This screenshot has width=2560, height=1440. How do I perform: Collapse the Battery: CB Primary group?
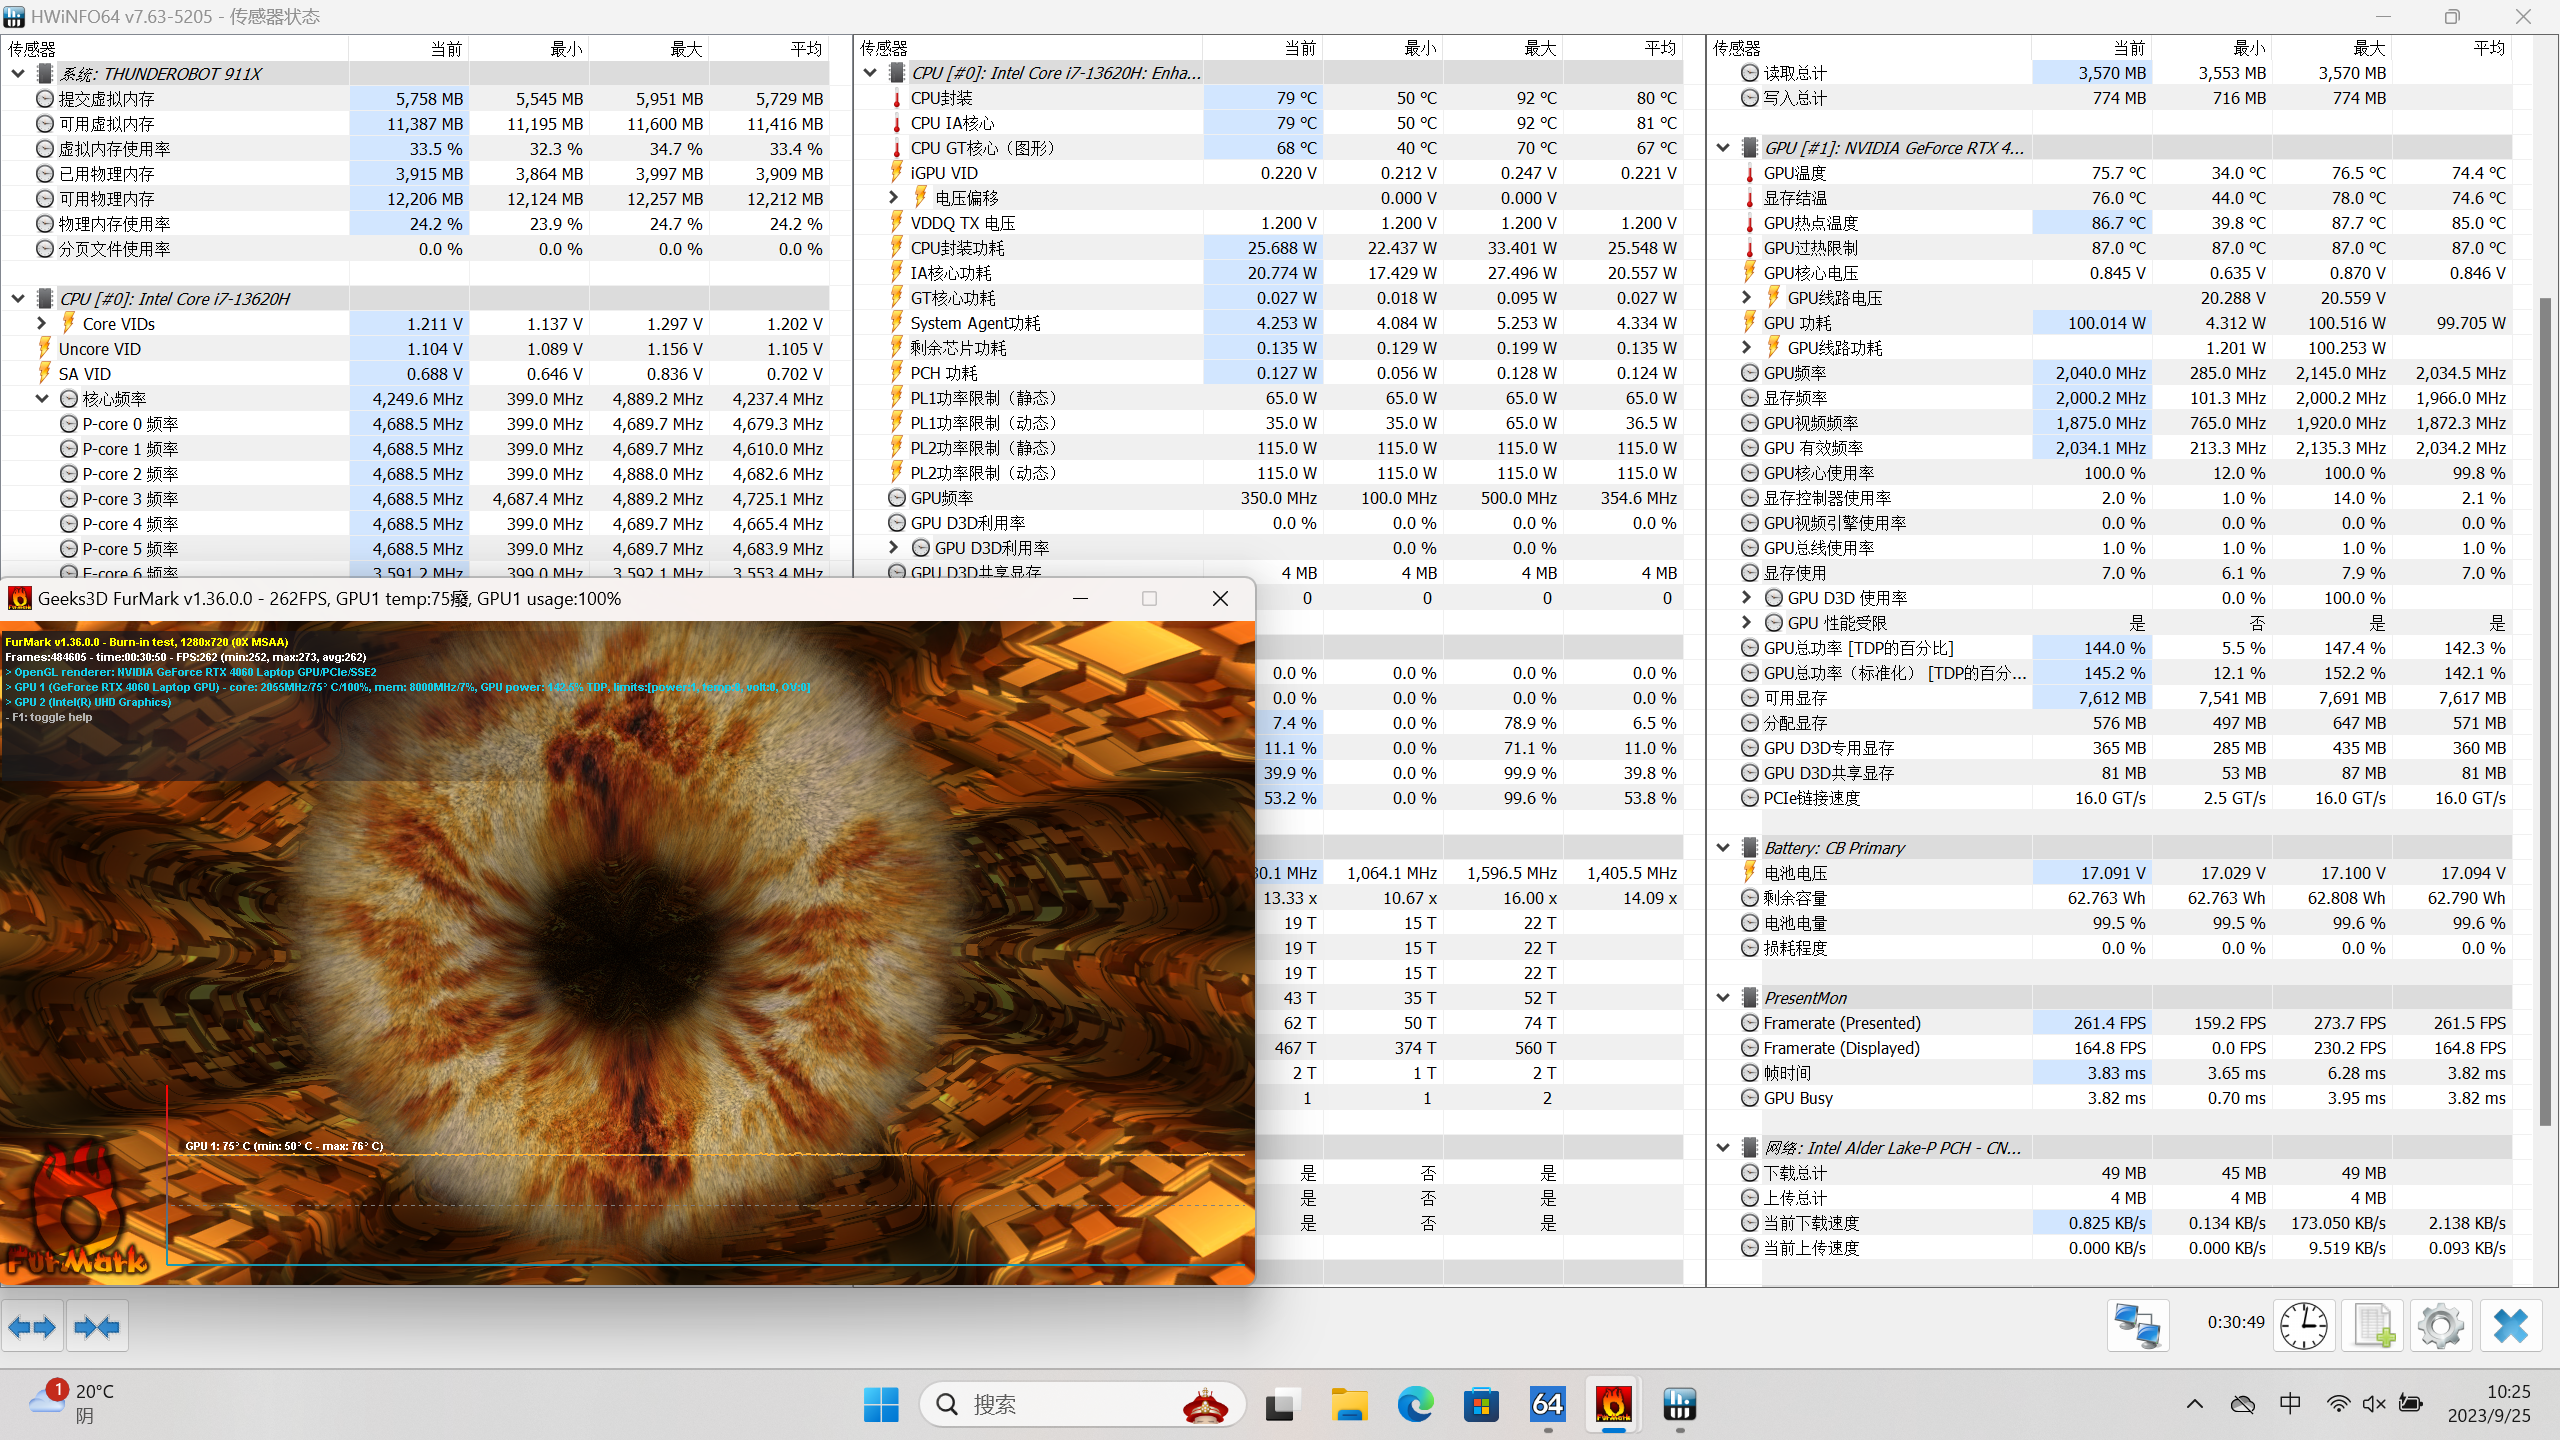click(x=1723, y=847)
